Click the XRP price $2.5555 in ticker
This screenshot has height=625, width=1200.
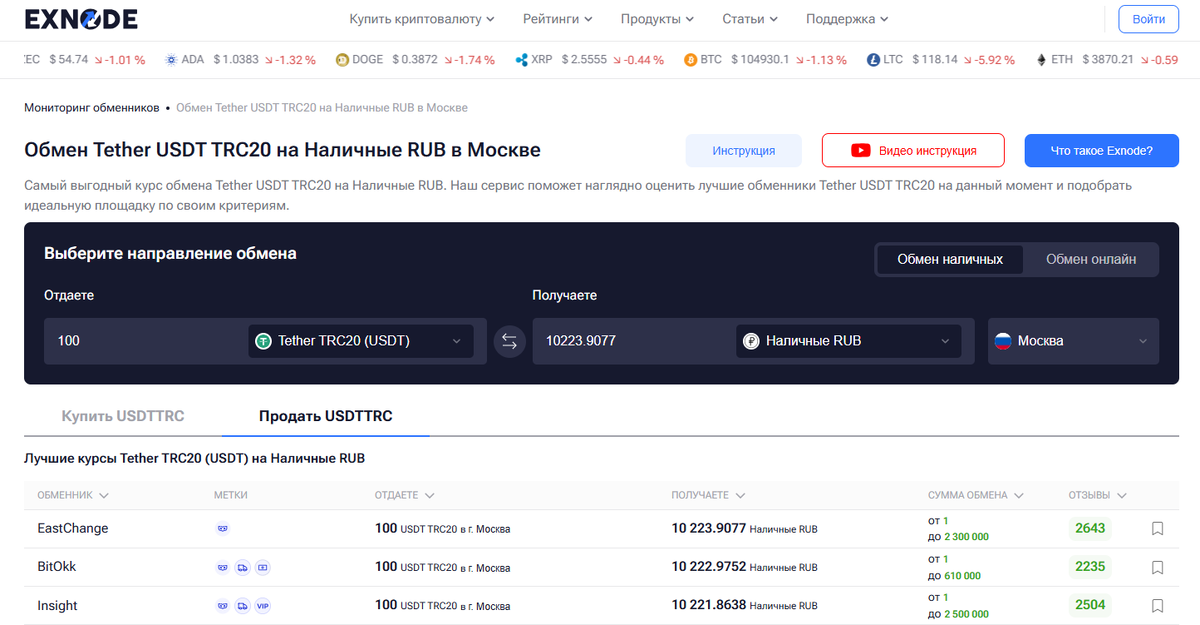click(584, 60)
